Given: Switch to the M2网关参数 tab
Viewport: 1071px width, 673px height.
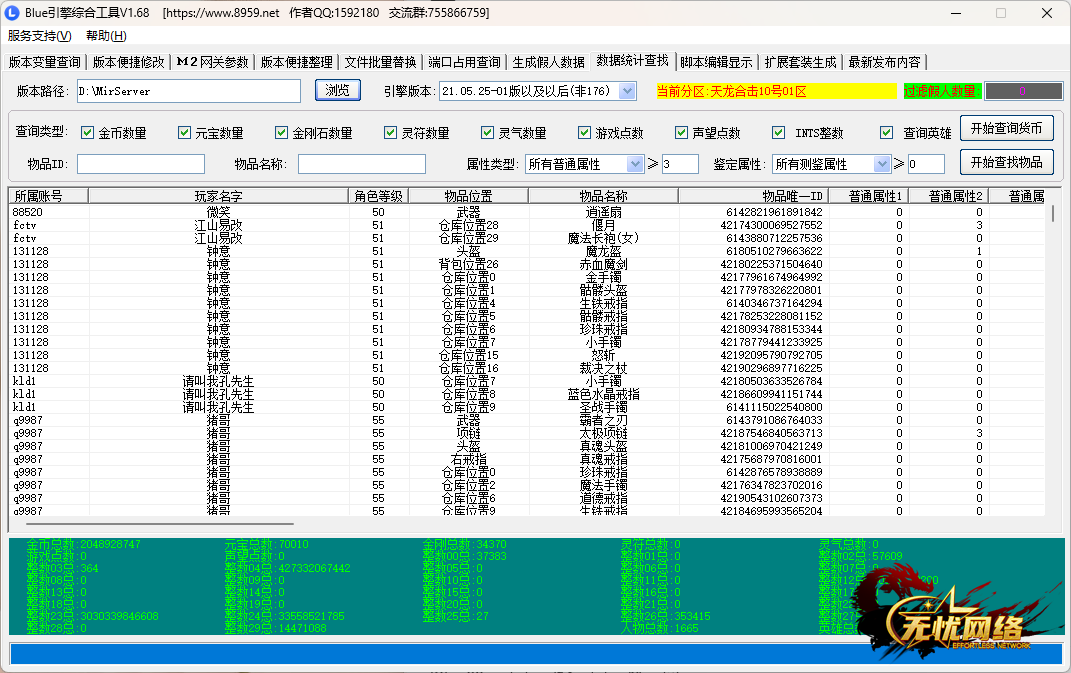Looking at the screenshot, I should tap(212, 62).
